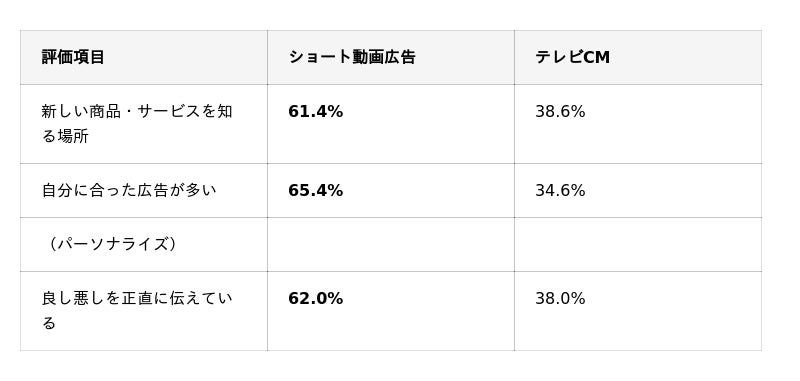800x381 pixels.
Task: Click the 良し悪しを正直に伝えている row label
Action: click(x=137, y=311)
